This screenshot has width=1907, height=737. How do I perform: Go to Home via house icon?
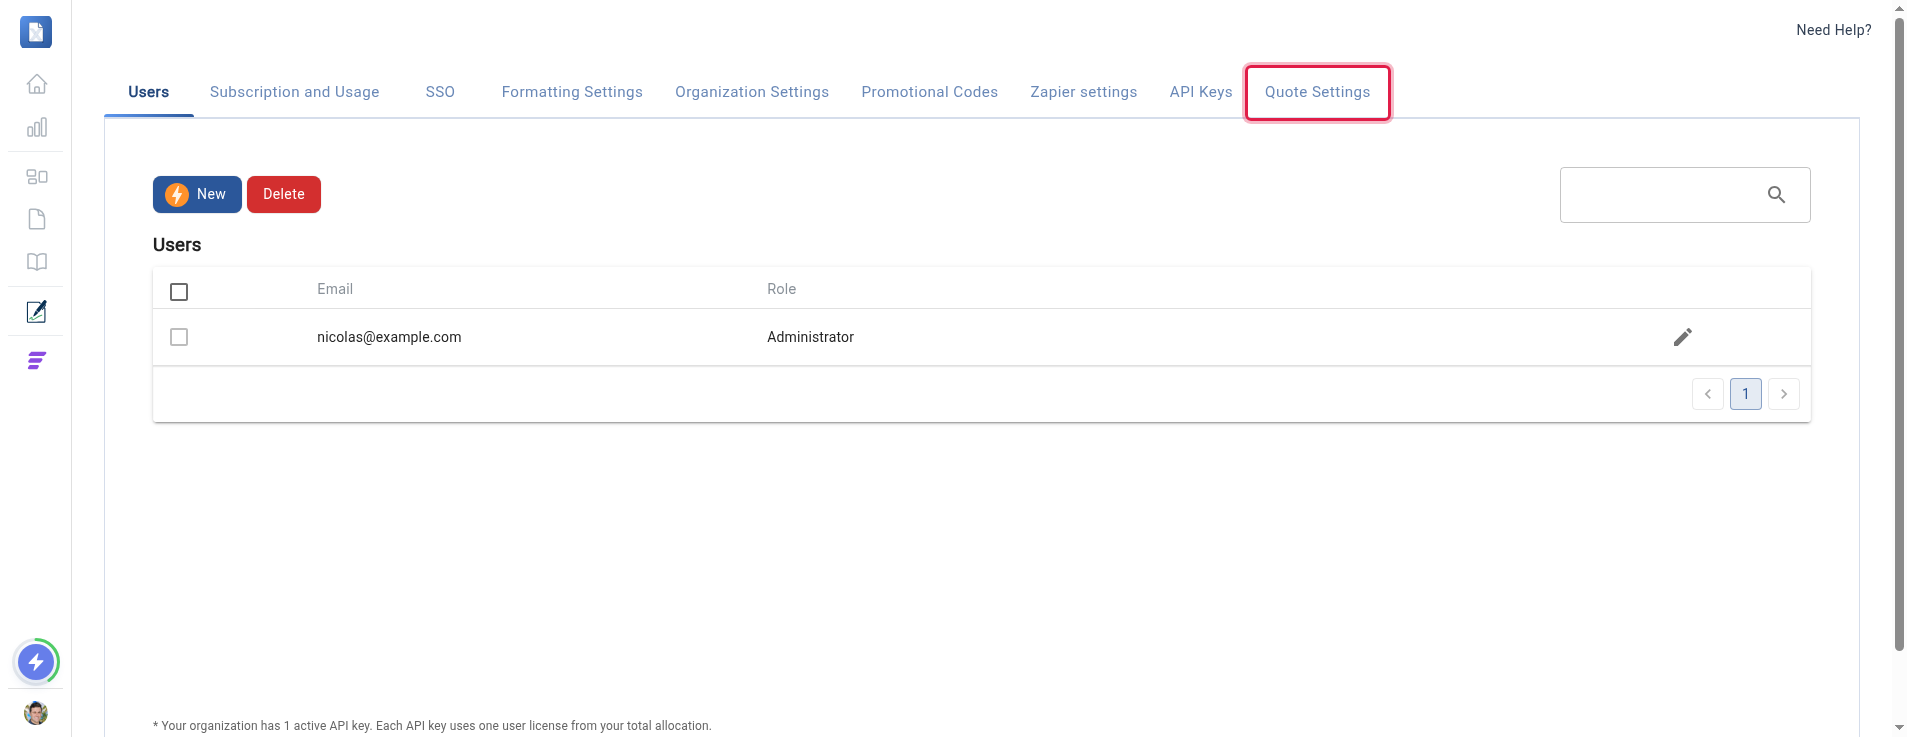37,84
